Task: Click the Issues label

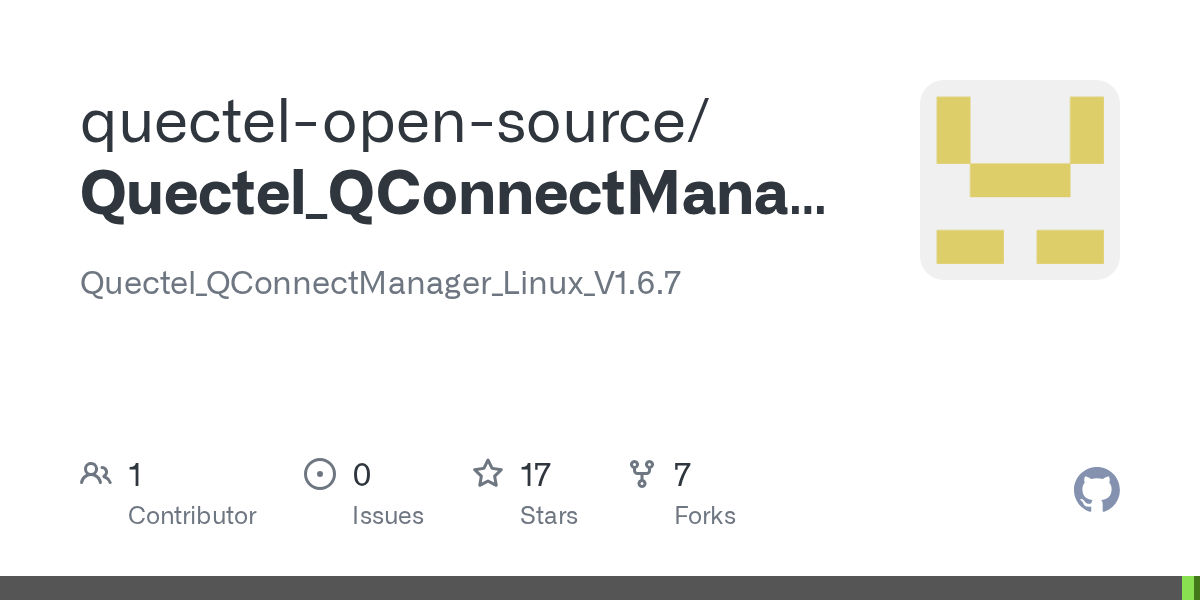Action: (x=387, y=516)
